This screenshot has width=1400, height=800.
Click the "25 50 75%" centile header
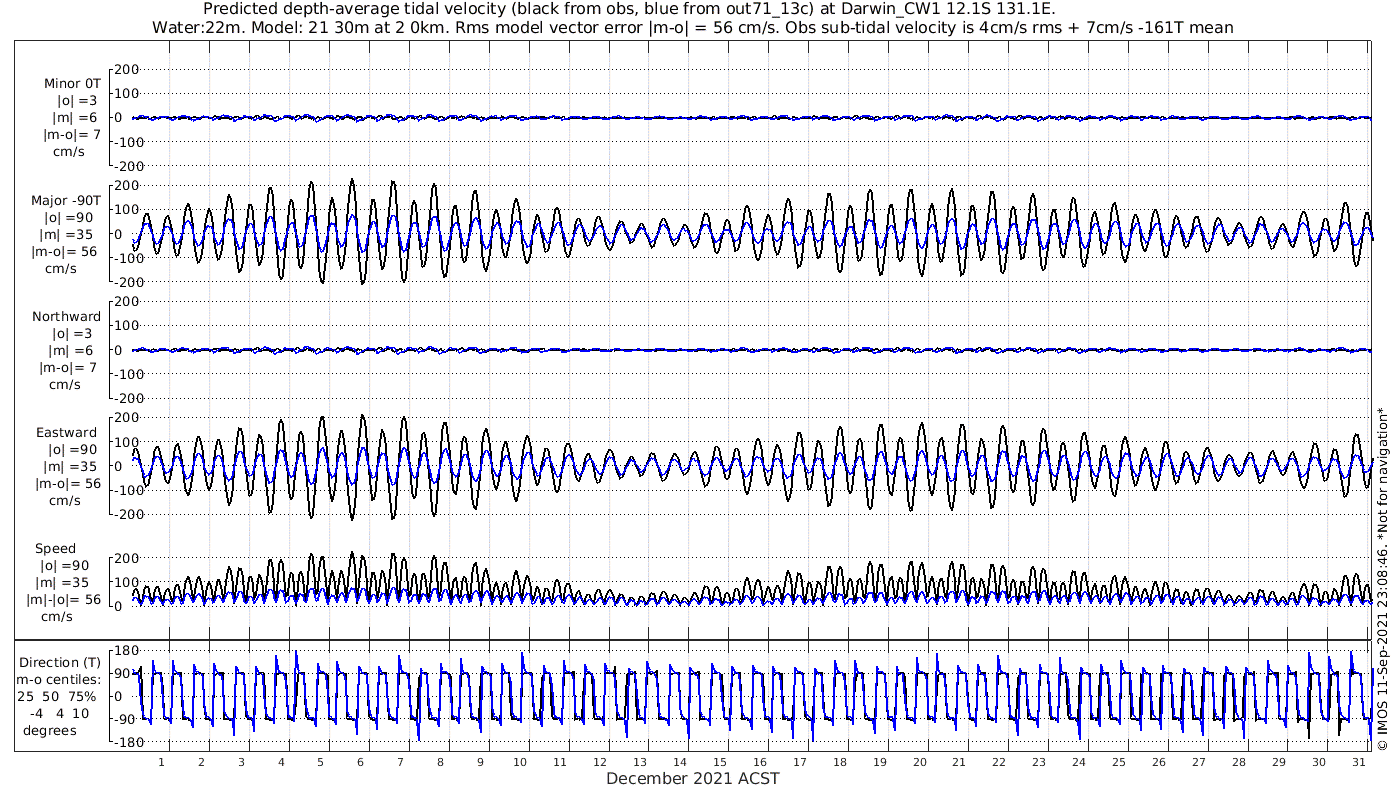click(57, 697)
